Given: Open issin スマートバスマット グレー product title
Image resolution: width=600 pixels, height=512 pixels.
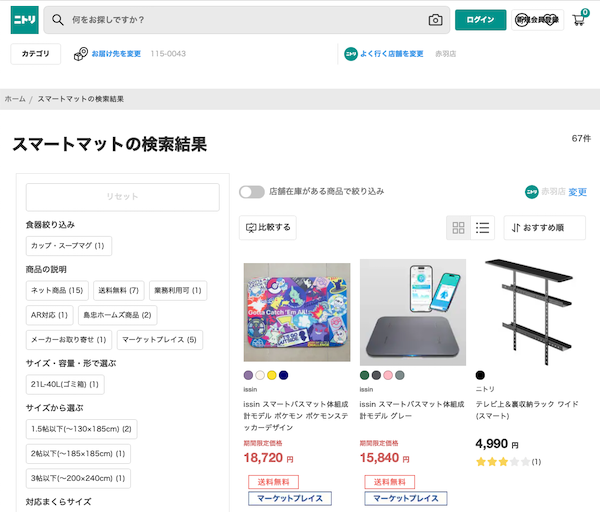Looking at the screenshot, I should click(412, 410).
